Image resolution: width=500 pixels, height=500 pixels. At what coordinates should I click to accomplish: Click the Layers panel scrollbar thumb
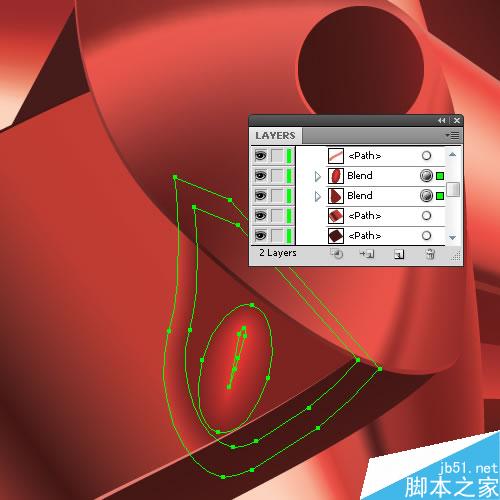[453, 189]
